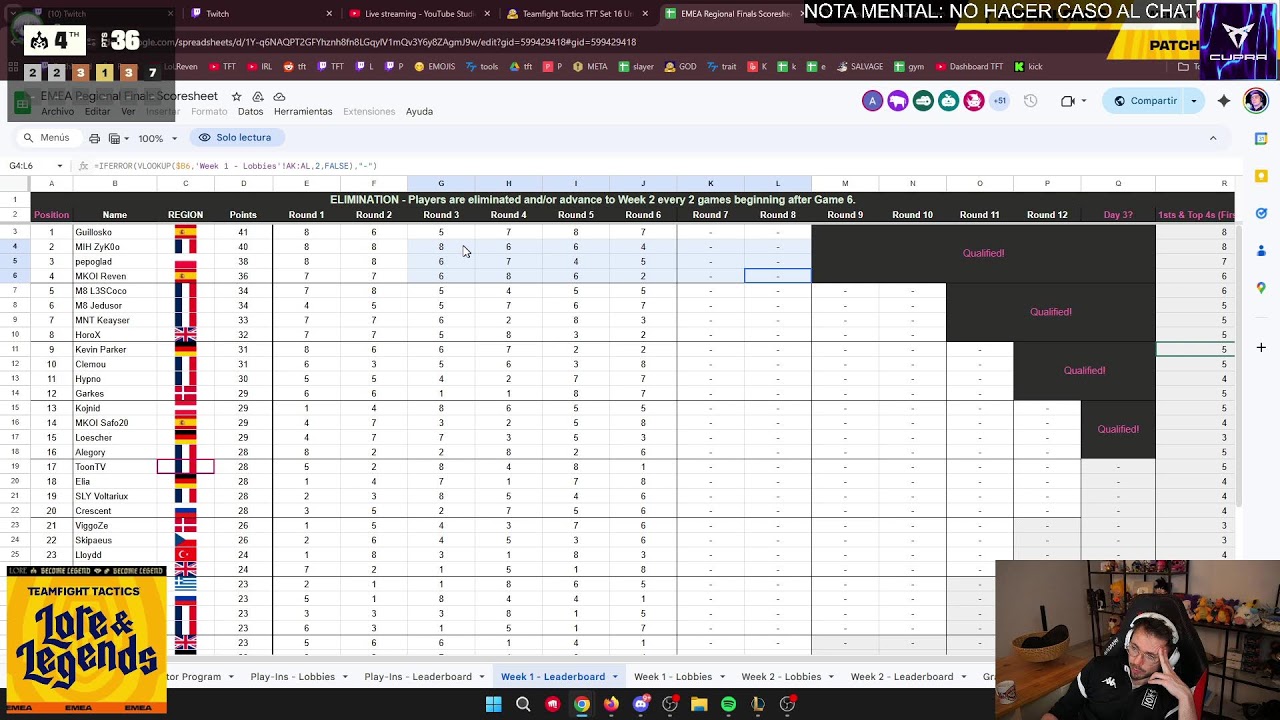This screenshot has height=720, width=1280.
Task: Open Discord from the taskbar
Action: coord(641,704)
